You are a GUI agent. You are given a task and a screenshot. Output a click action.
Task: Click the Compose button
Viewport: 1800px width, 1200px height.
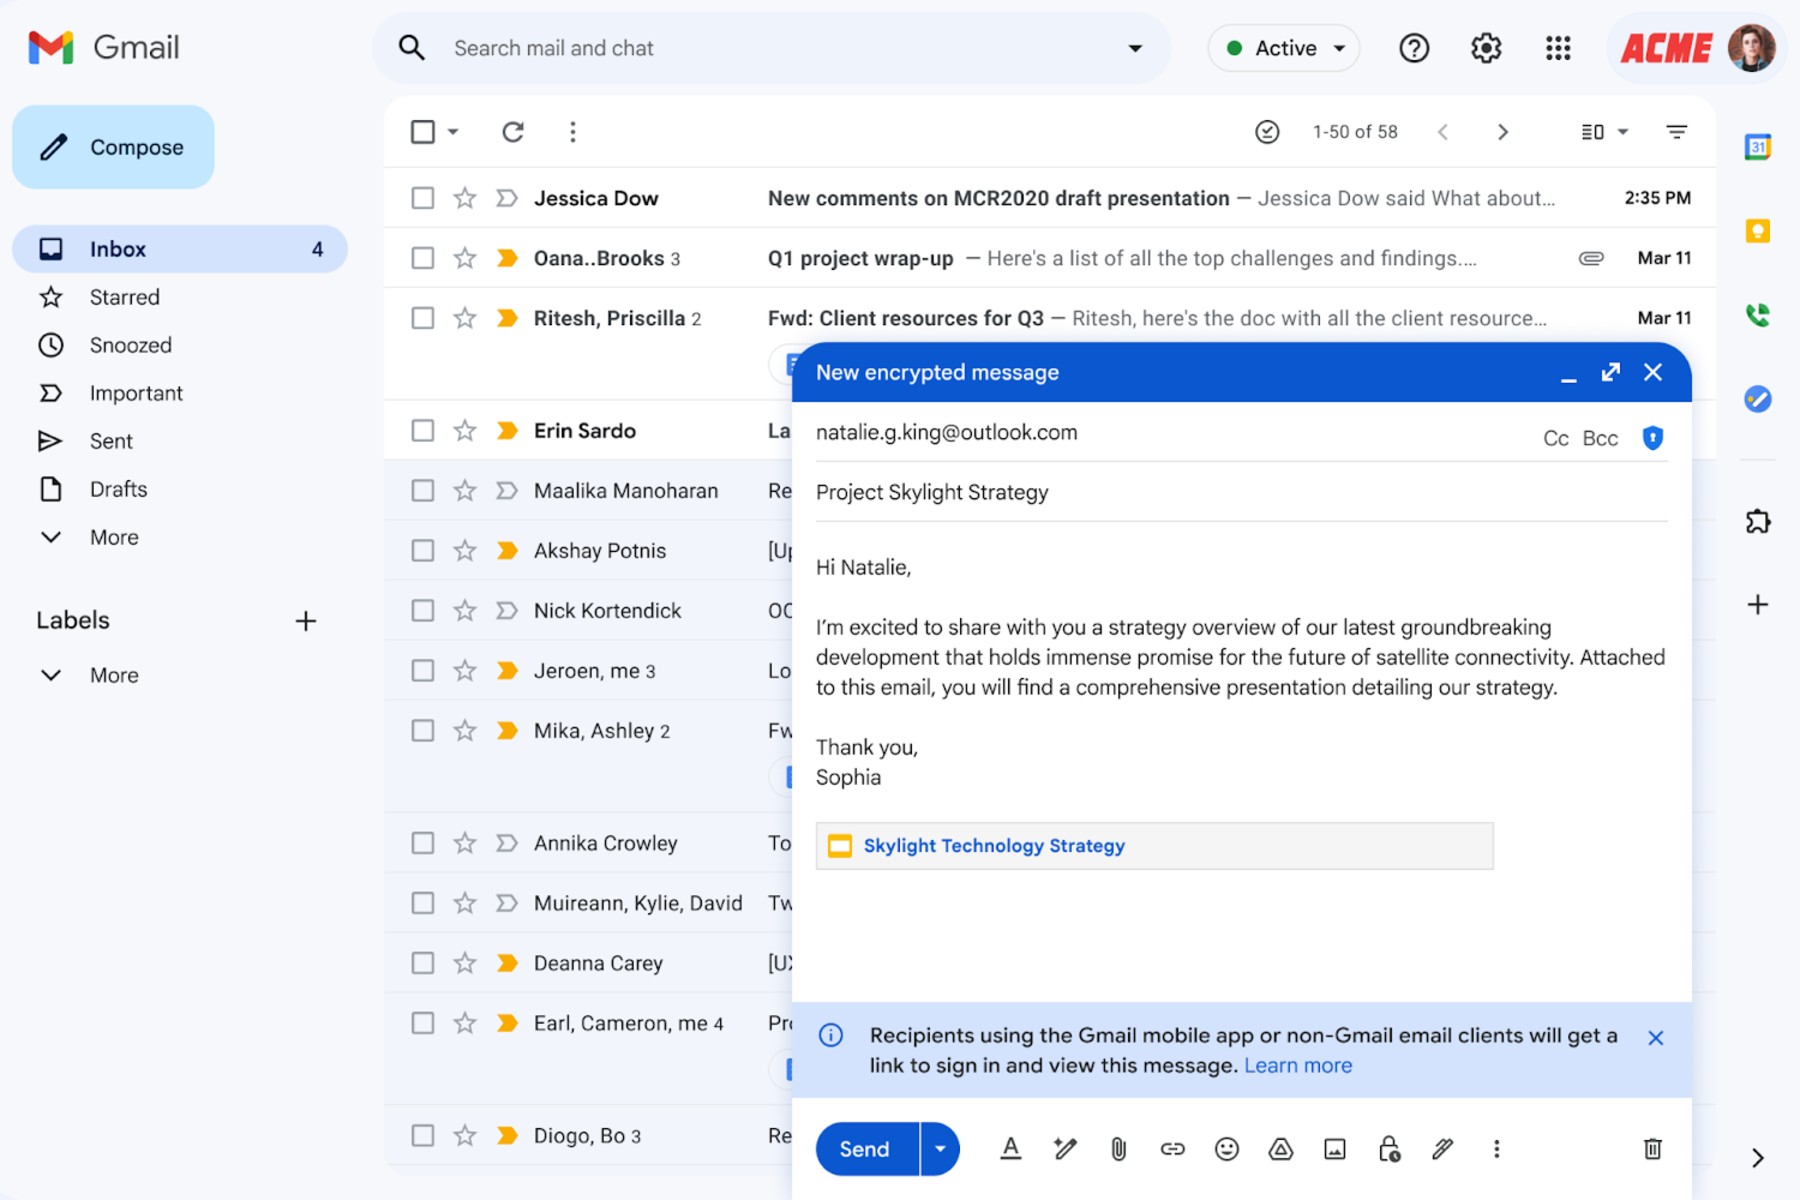113,147
